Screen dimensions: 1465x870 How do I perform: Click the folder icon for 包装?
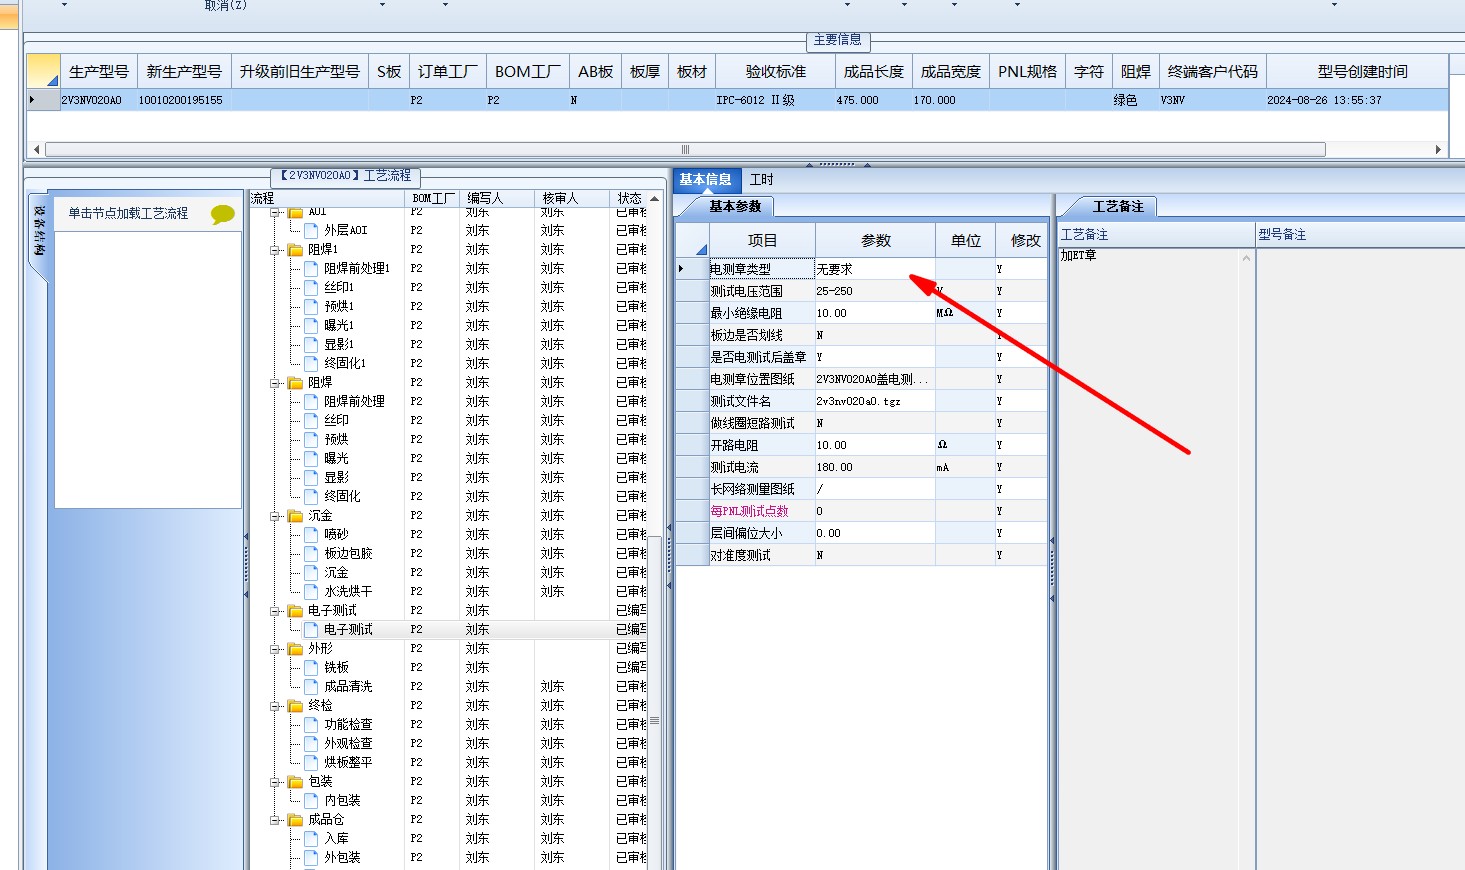click(295, 781)
